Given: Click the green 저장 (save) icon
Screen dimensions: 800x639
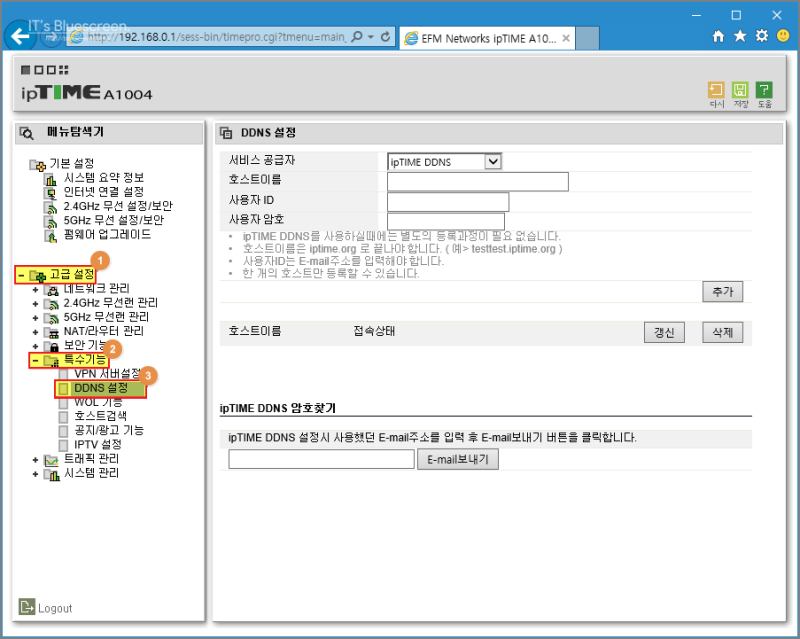Looking at the screenshot, I should (x=740, y=90).
